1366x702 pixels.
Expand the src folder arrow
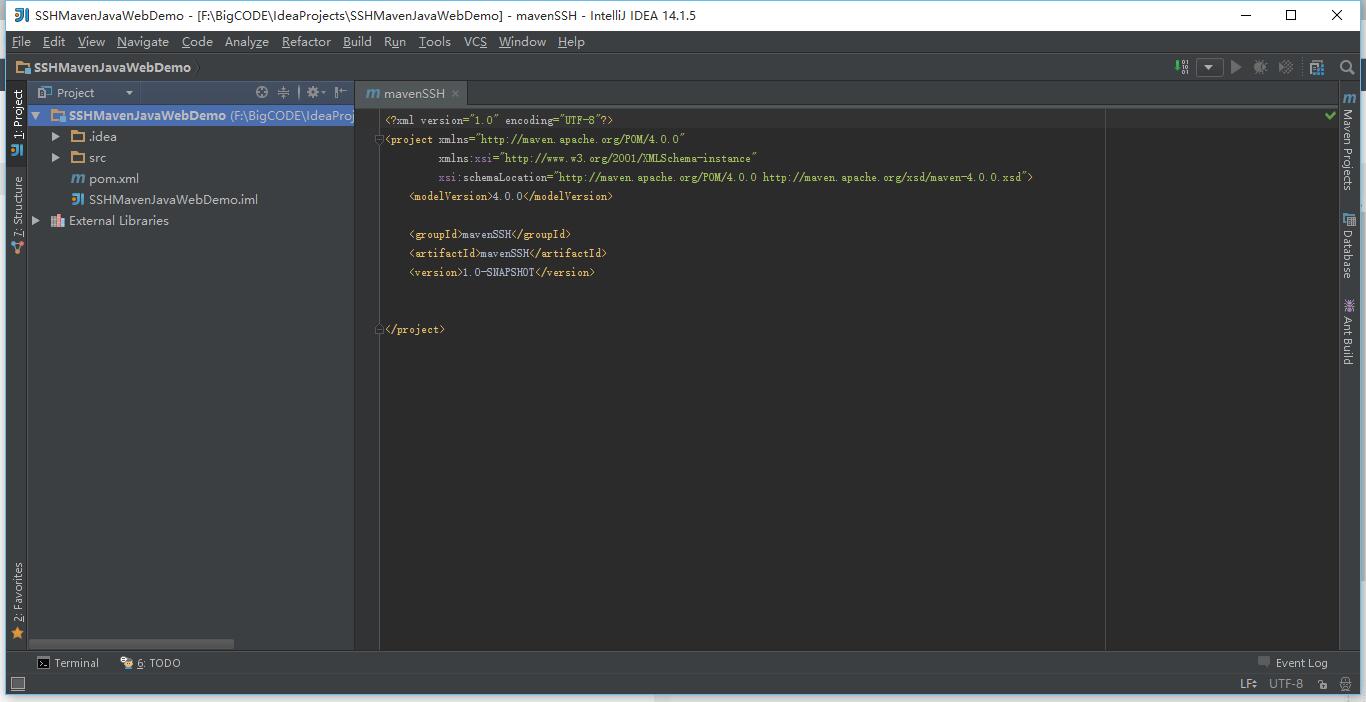tap(56, 157)
